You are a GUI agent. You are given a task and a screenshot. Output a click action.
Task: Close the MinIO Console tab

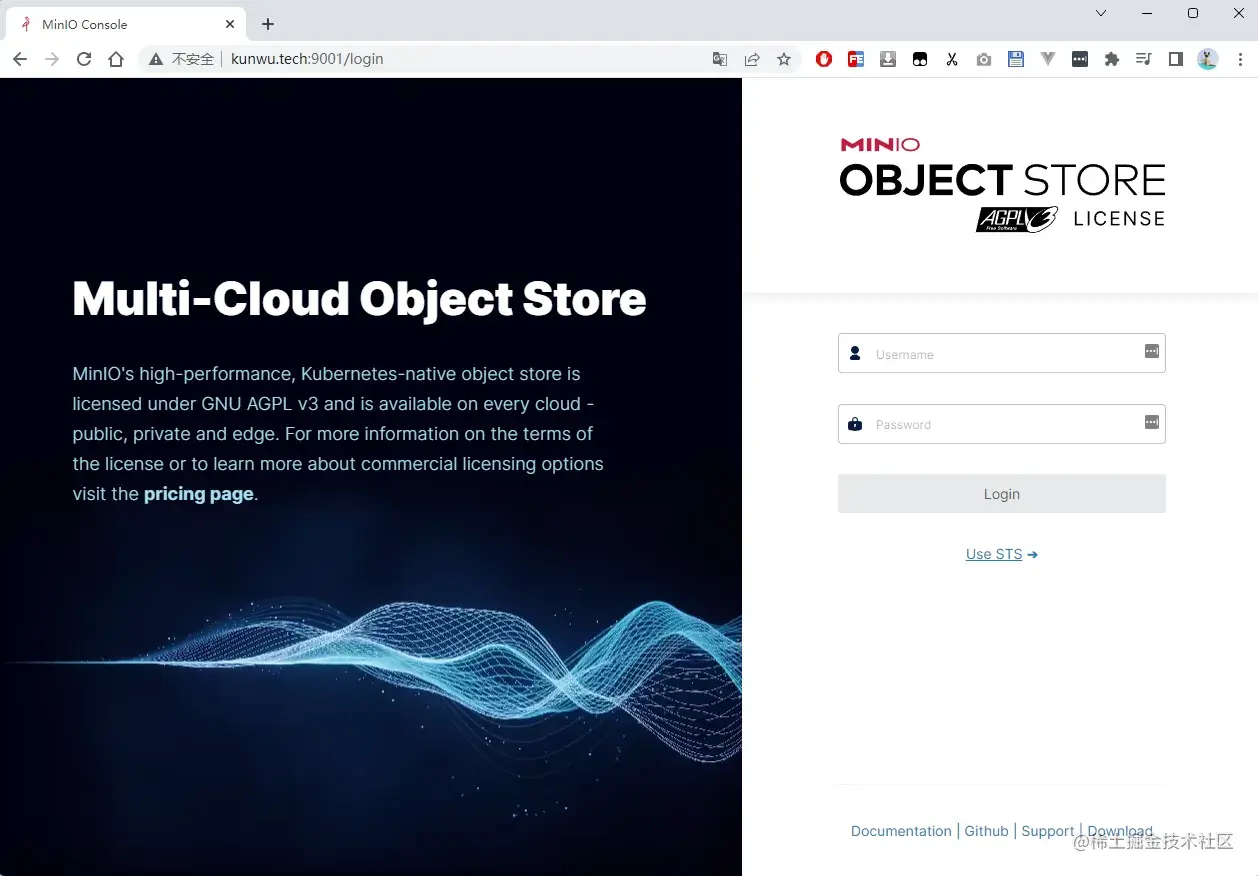[230, 24]
